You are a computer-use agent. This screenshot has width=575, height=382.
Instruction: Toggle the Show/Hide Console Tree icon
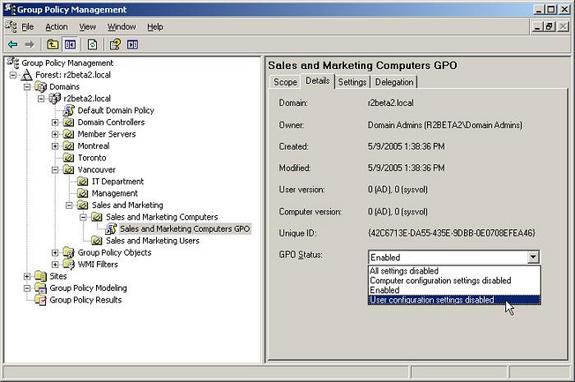pyautogui.click(x=70, y=45)
